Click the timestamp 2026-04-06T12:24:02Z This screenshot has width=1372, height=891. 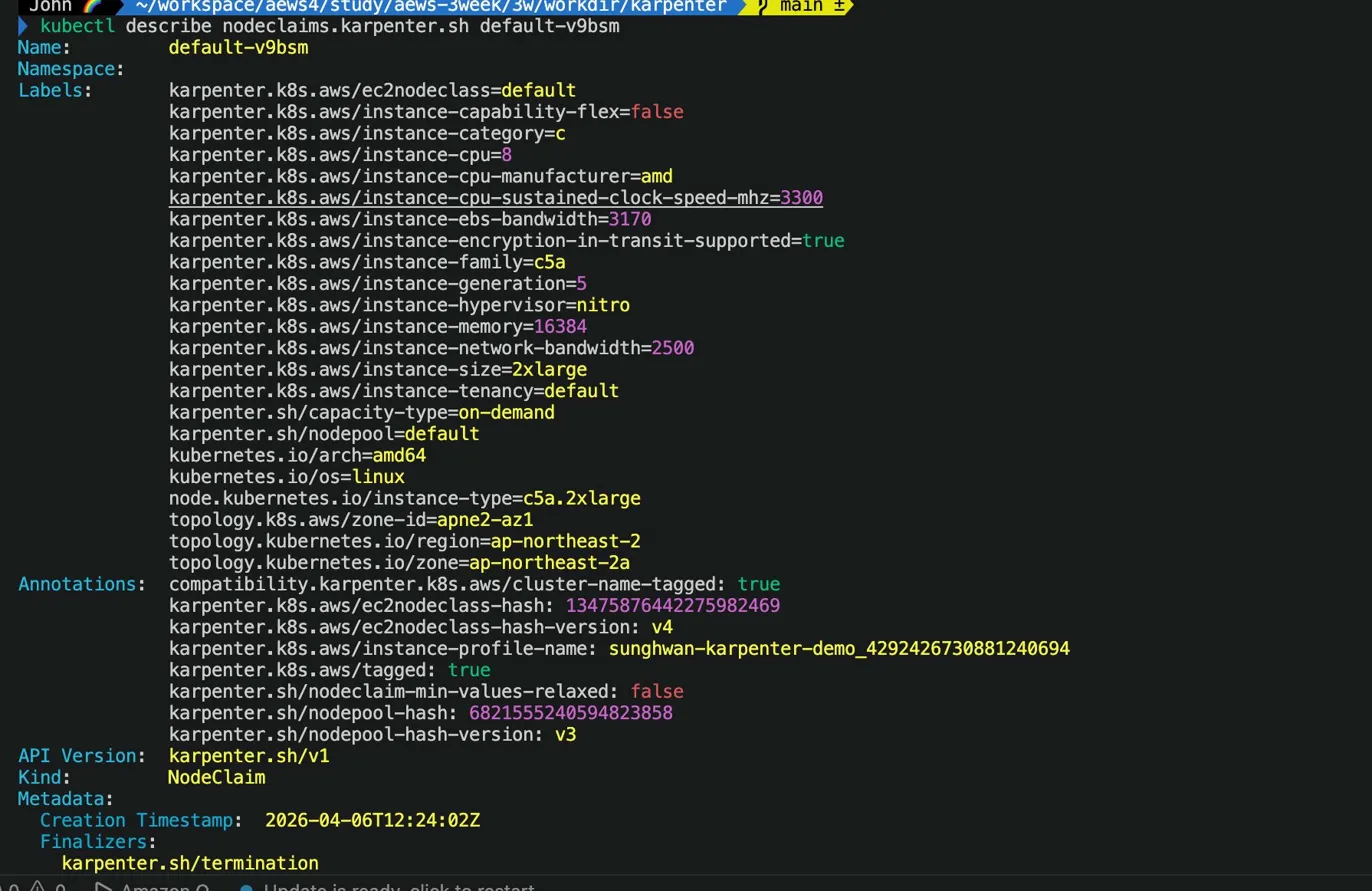click(x=373, y=820)
